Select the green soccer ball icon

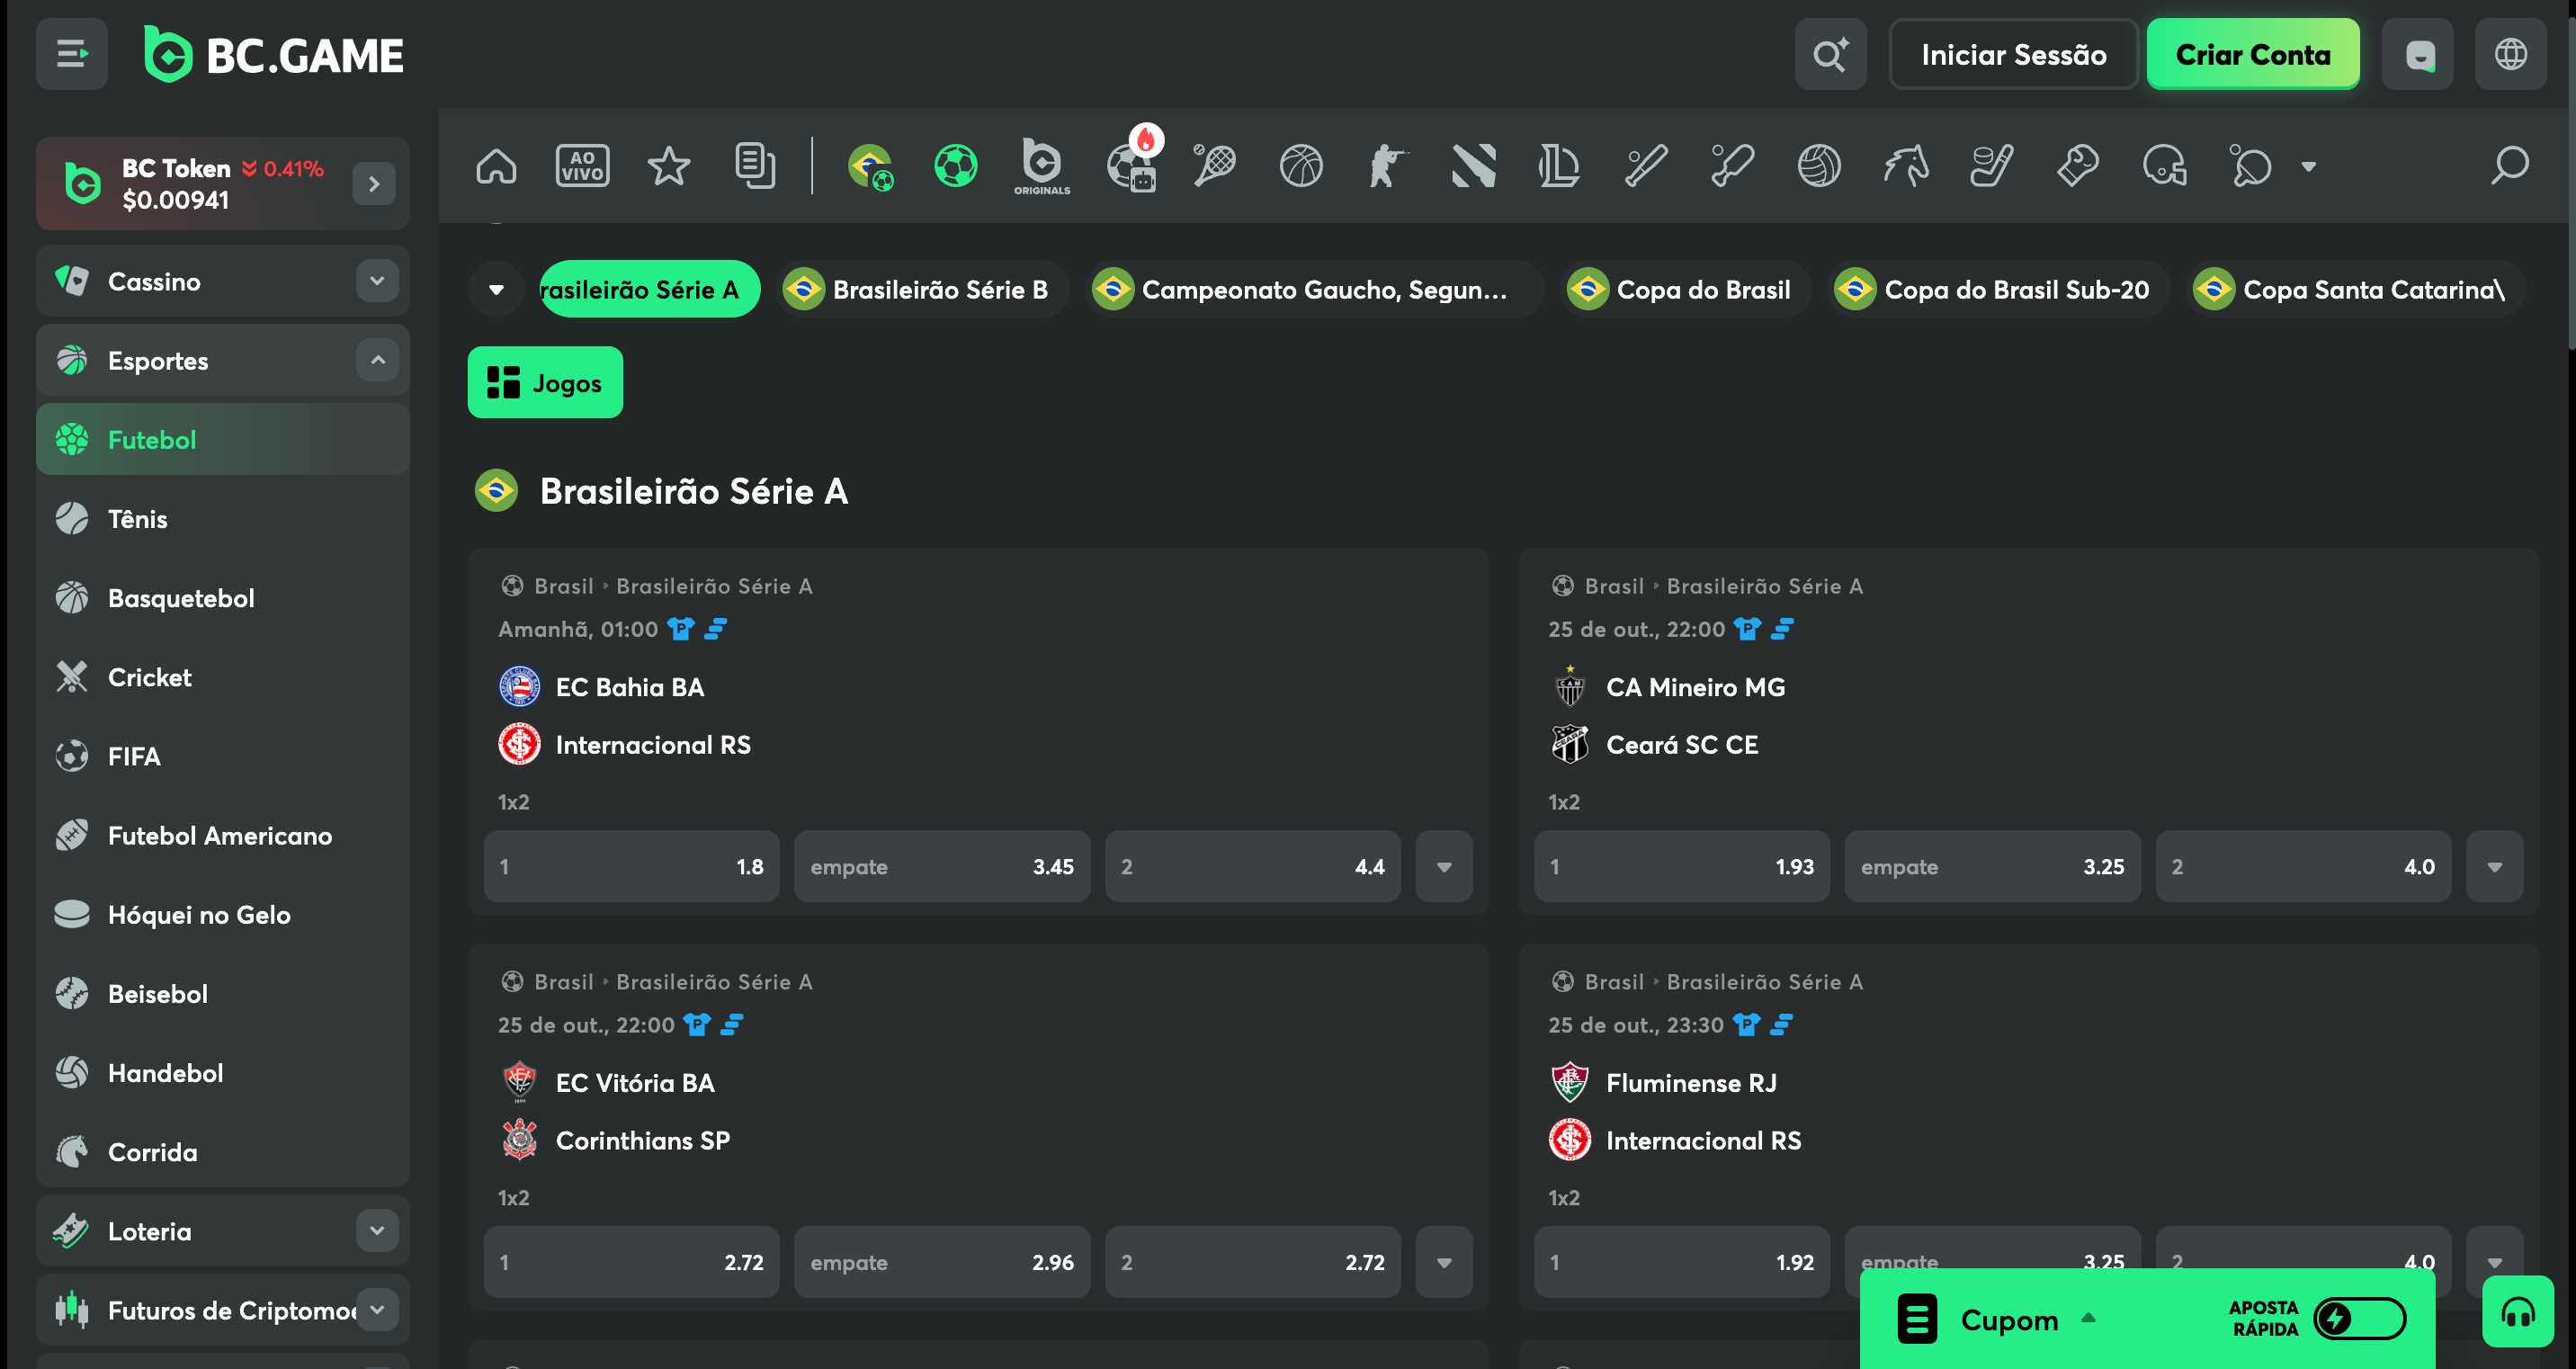[x=956, y=166]
